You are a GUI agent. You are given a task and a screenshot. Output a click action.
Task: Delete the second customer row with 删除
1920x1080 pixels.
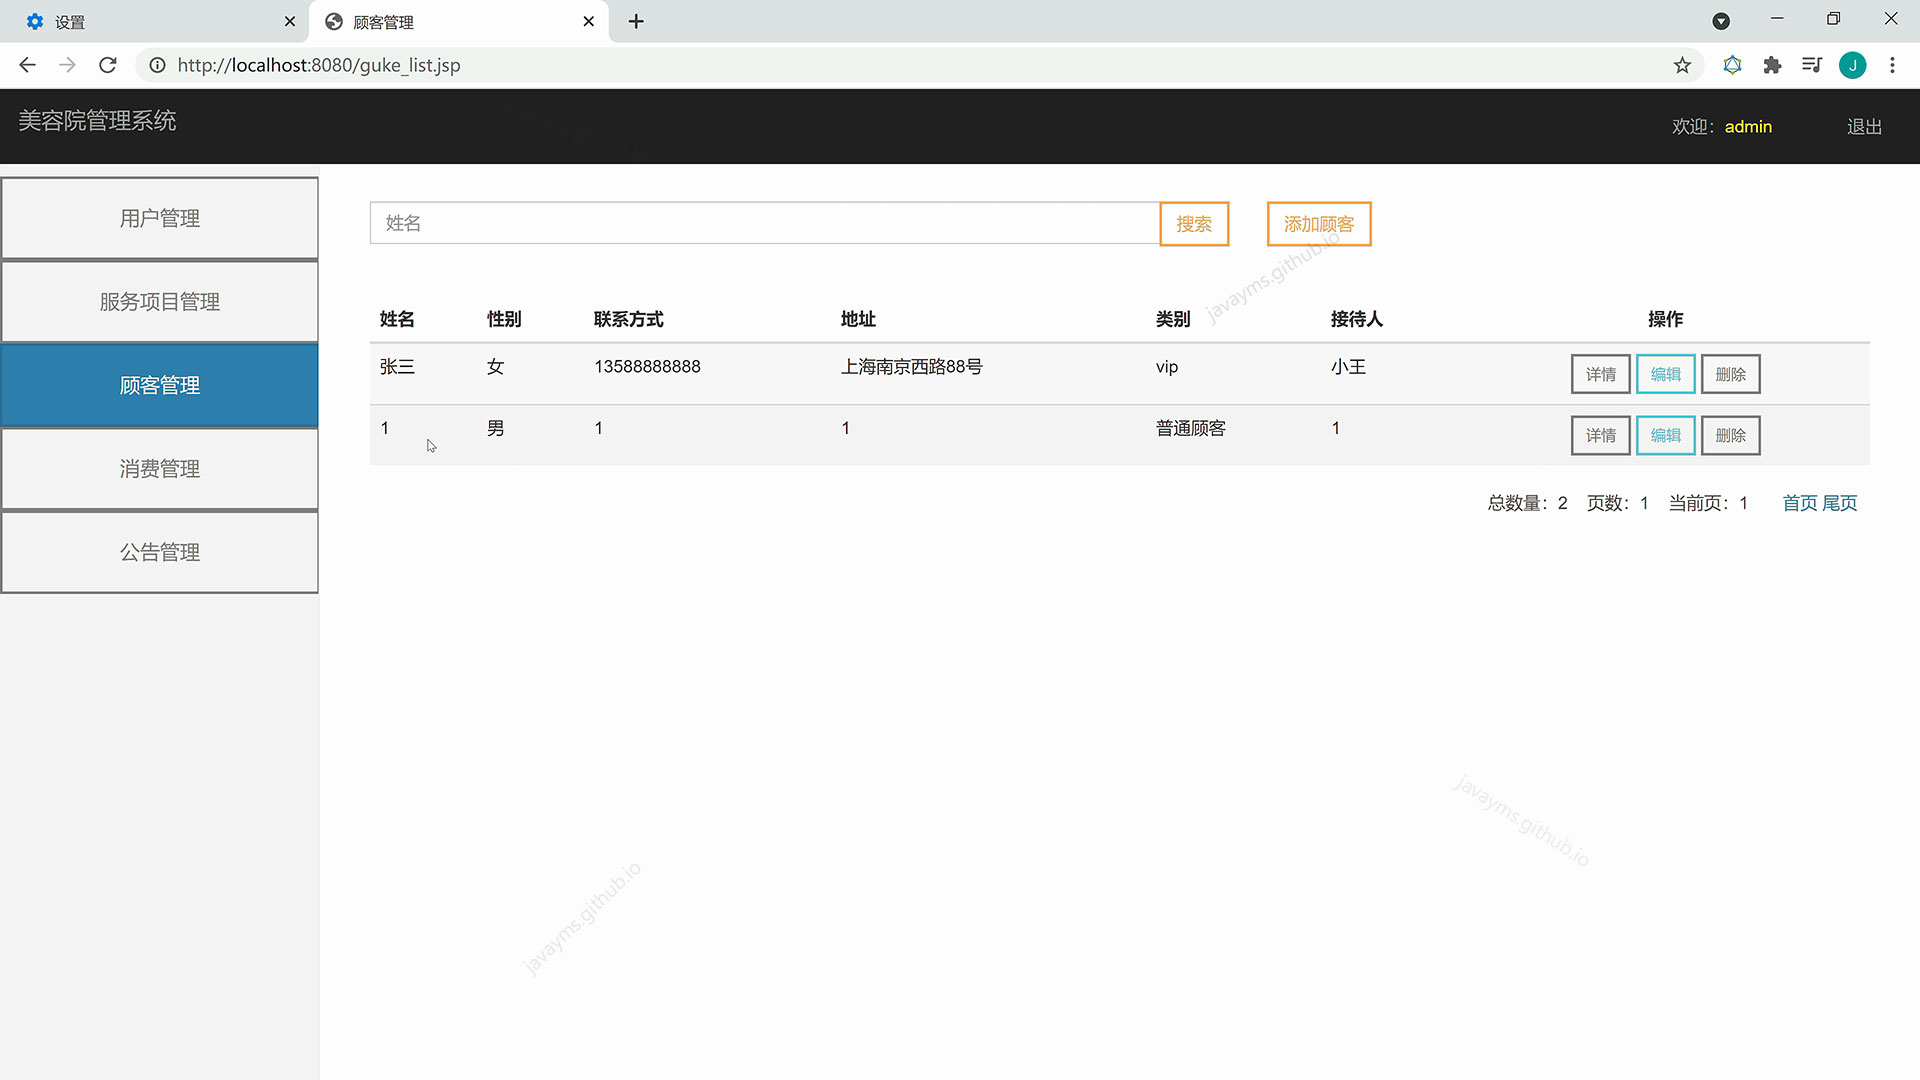pyautogui.click(x=1730, y=435)
